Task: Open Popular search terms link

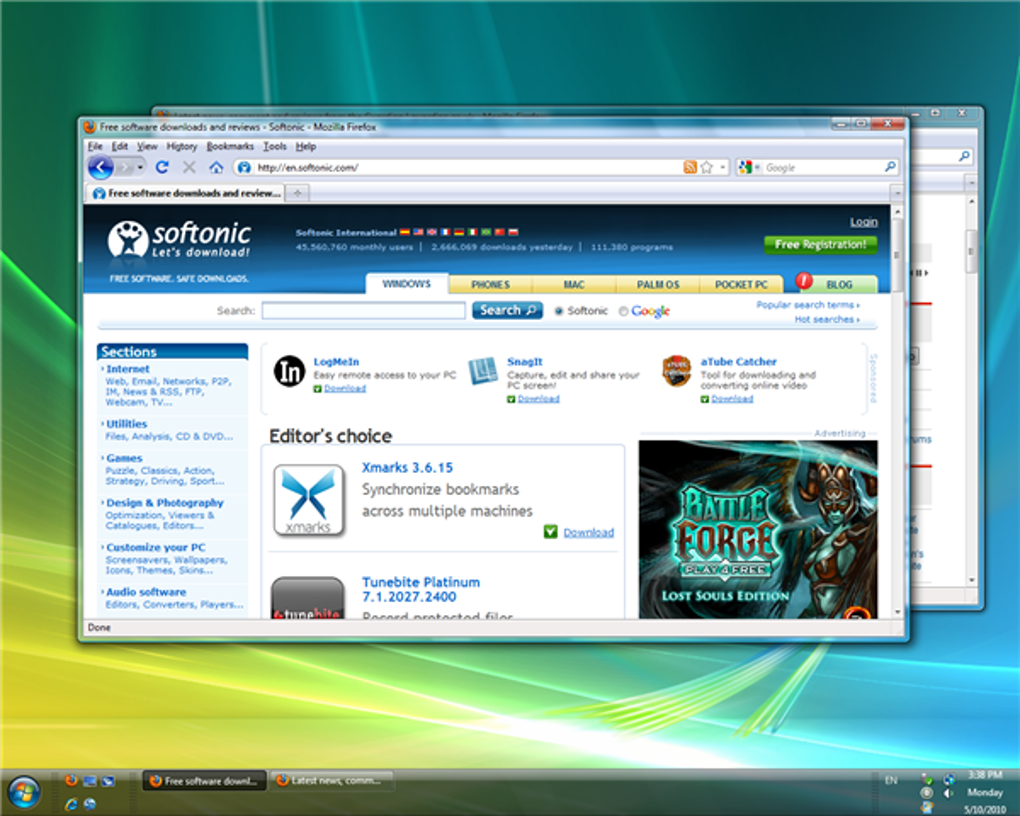Action: click(807, 305)
